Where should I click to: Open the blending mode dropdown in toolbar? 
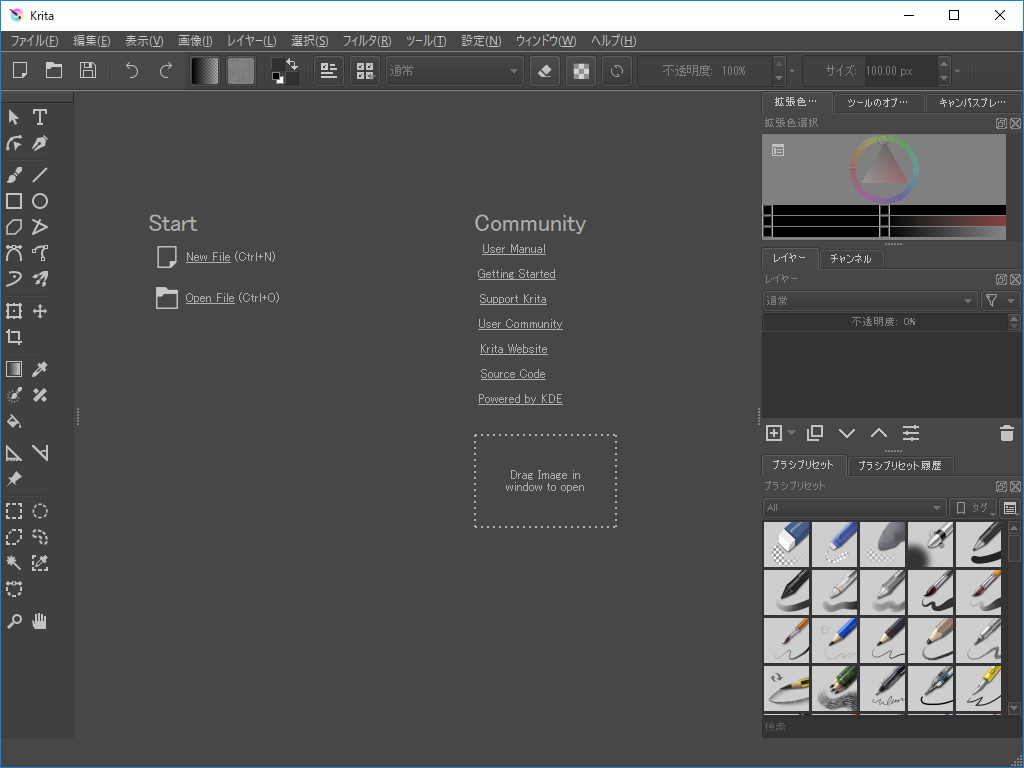coord(455,71)
